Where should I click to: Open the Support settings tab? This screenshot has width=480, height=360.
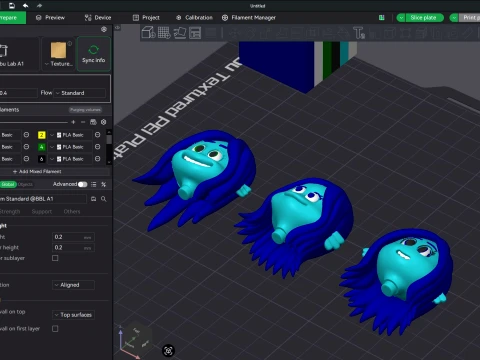[42, 212]
